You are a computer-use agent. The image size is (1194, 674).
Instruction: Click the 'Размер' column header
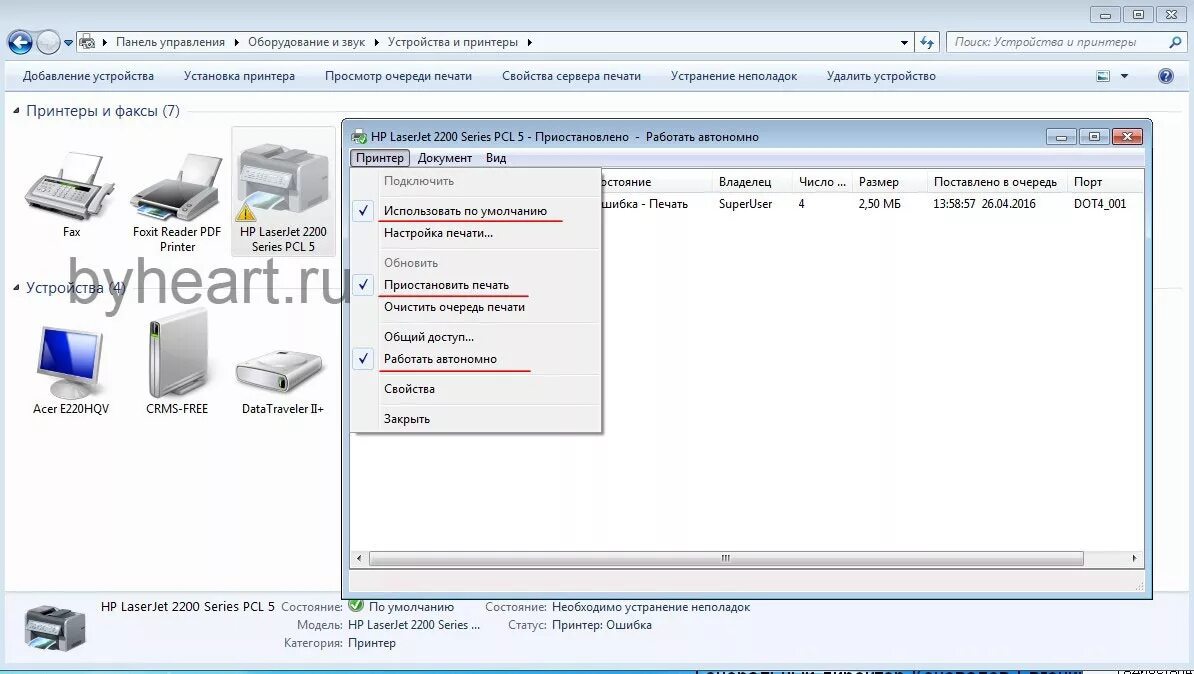889,182
